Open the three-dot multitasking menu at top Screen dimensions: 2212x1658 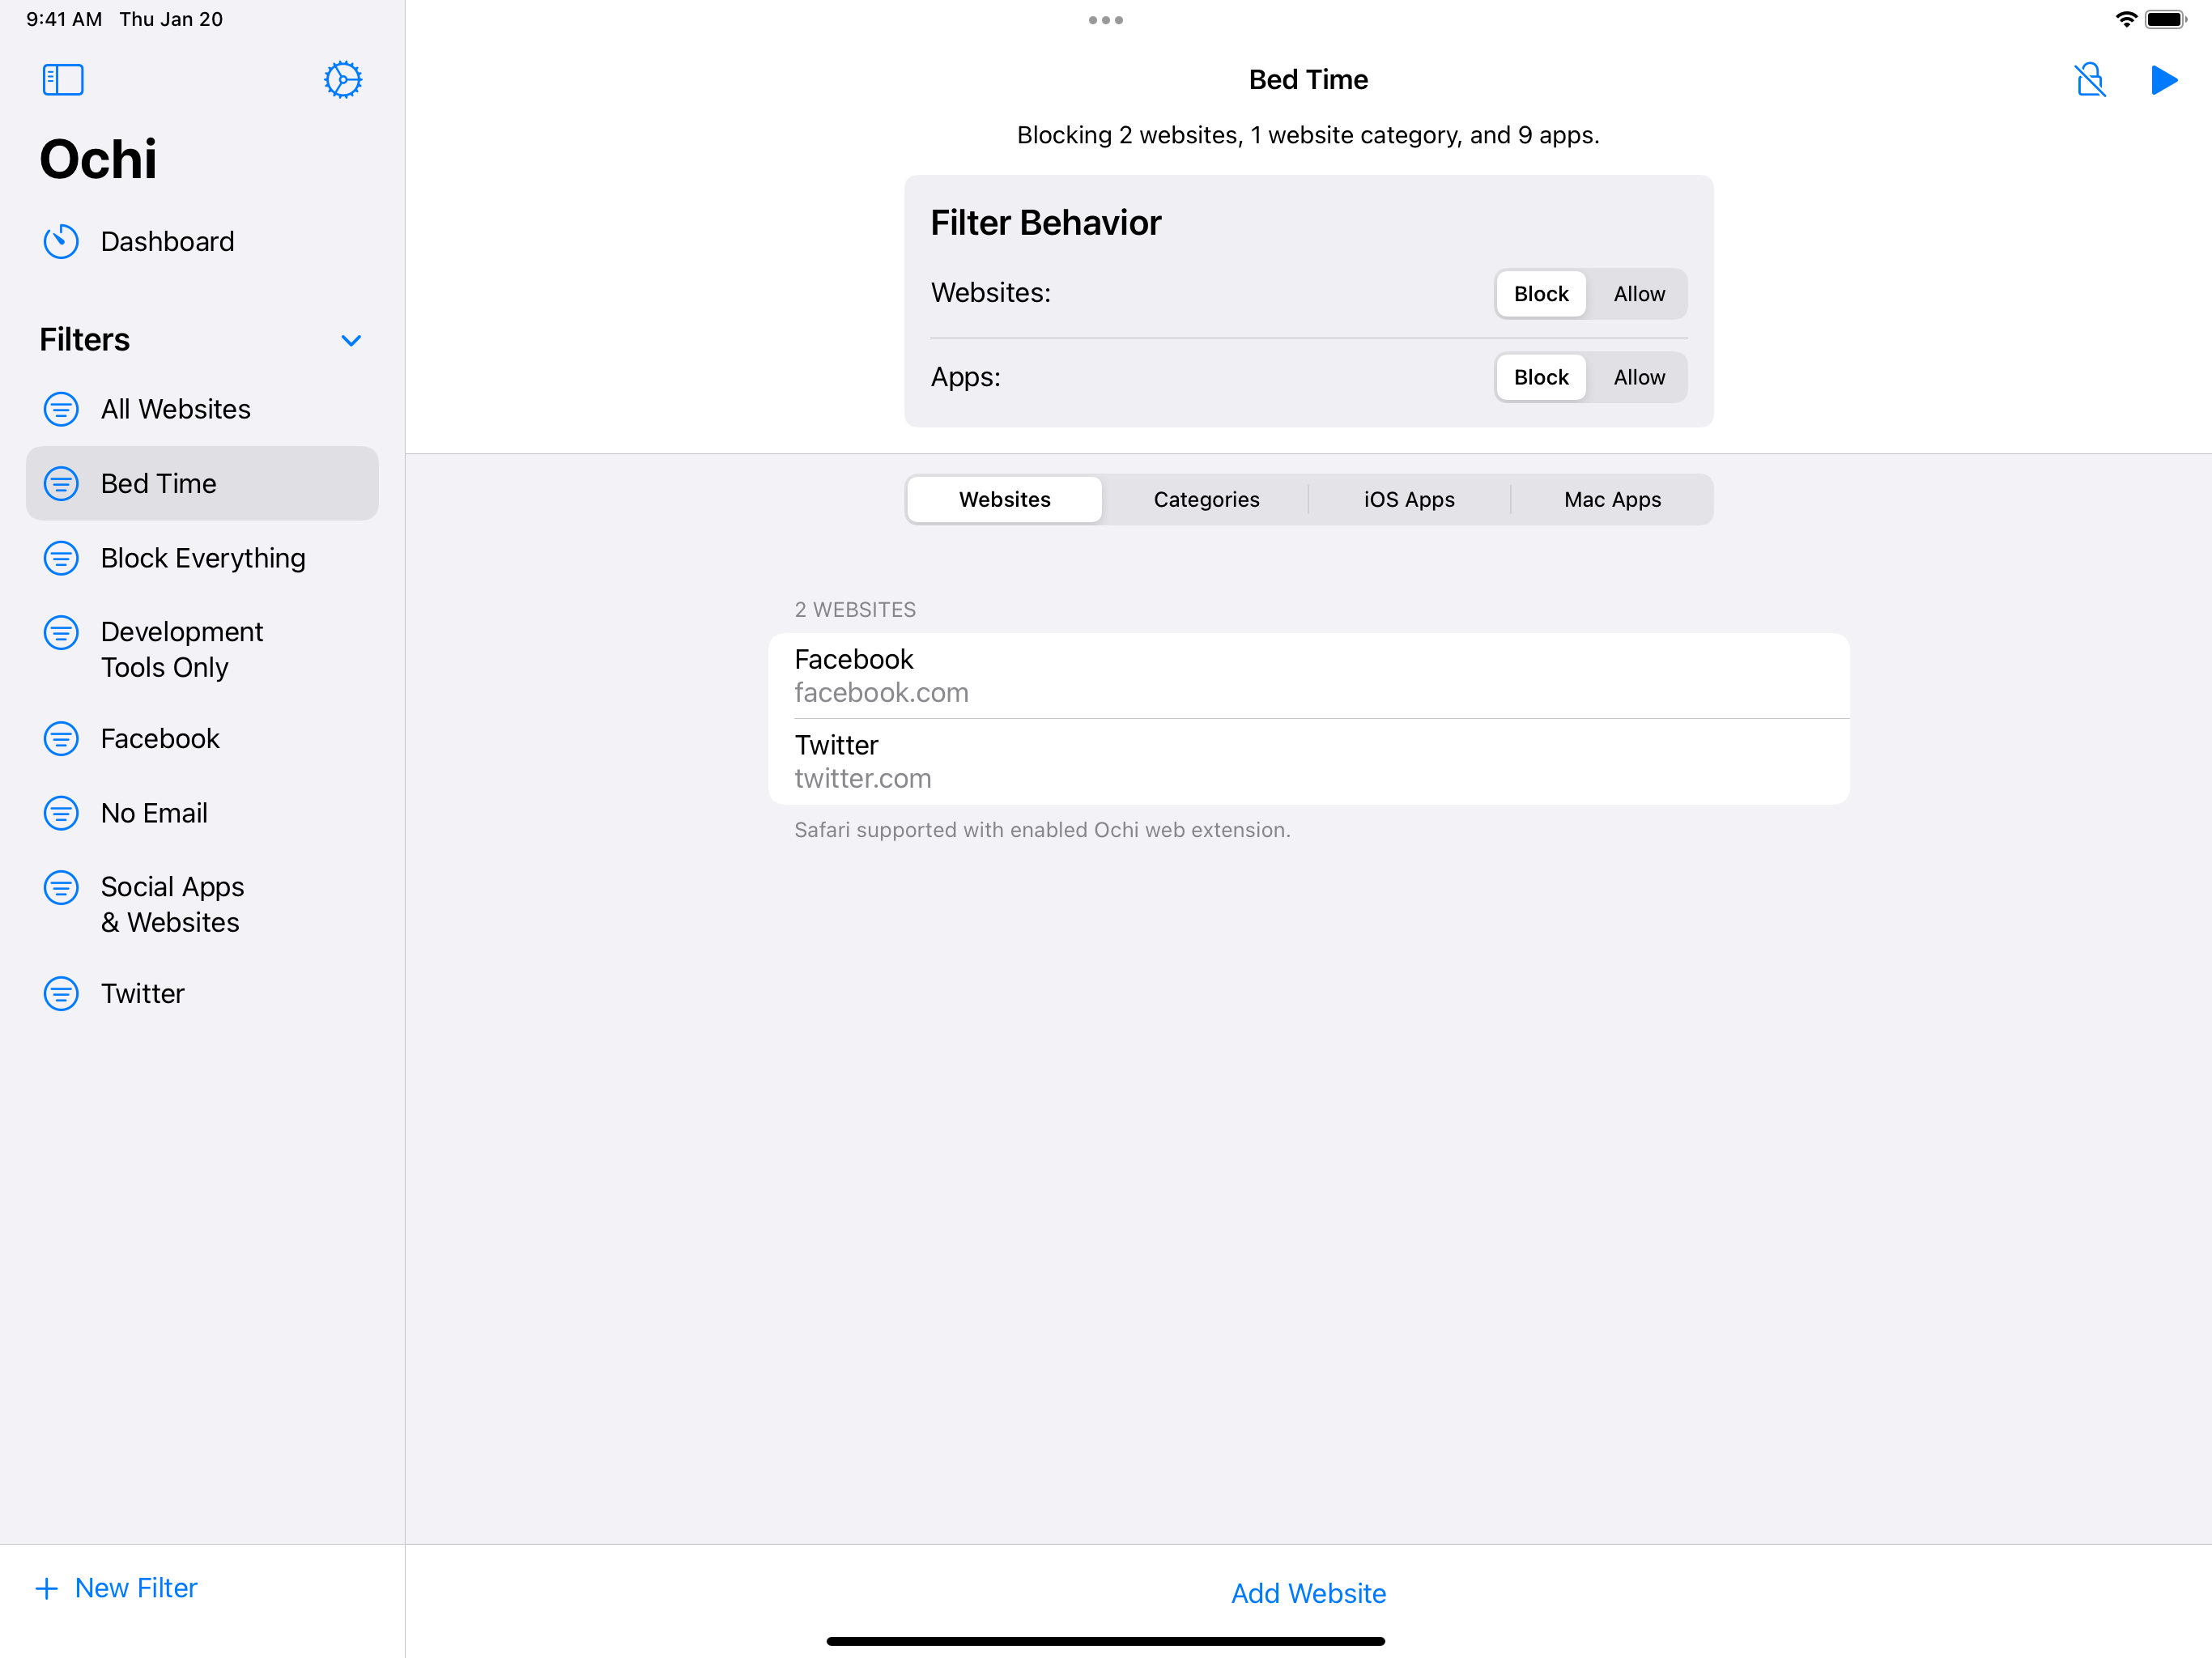(x=1105, y=20)
